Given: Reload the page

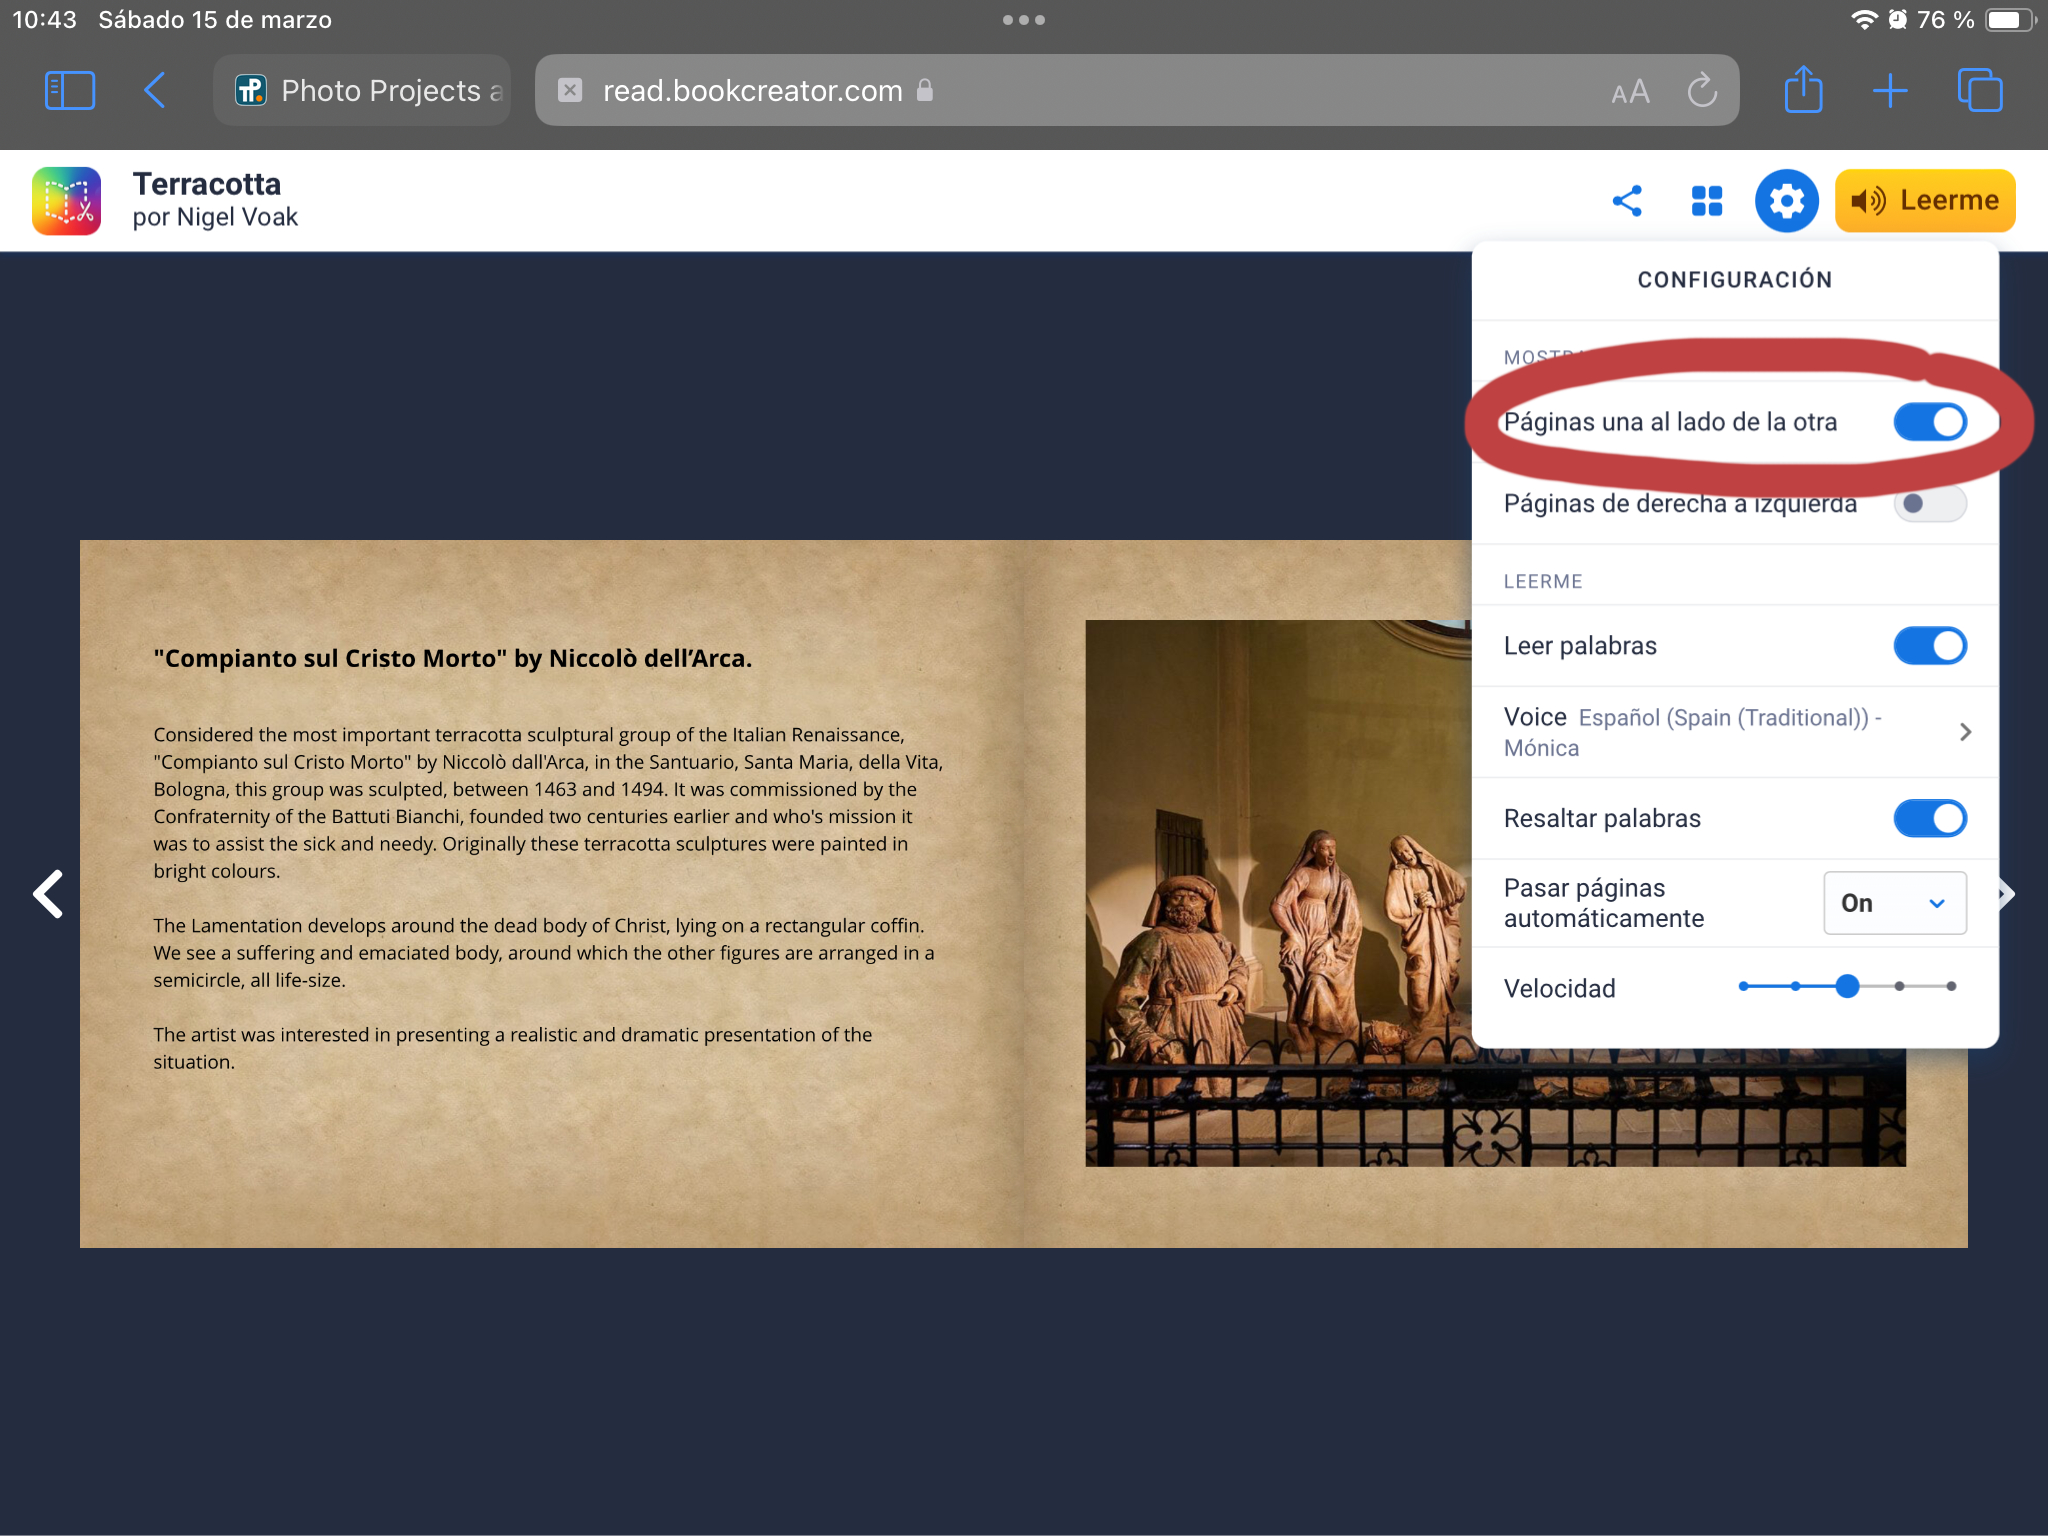Looking at the screenshot, I should (x=1702, y=91).
